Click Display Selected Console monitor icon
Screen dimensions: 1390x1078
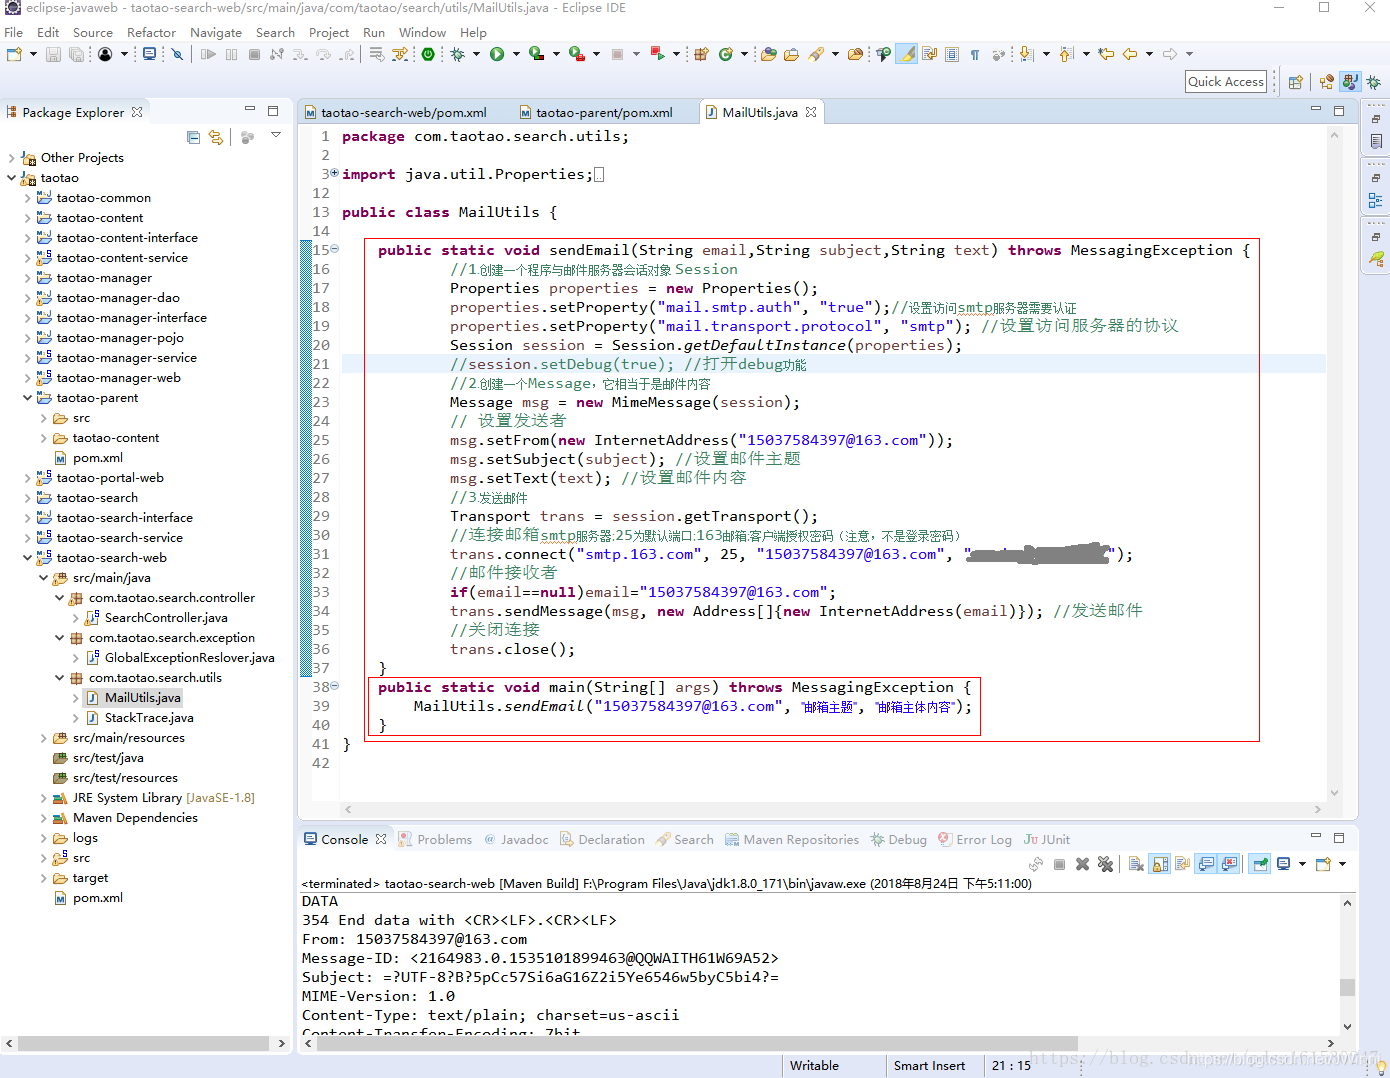(1284, 864)
